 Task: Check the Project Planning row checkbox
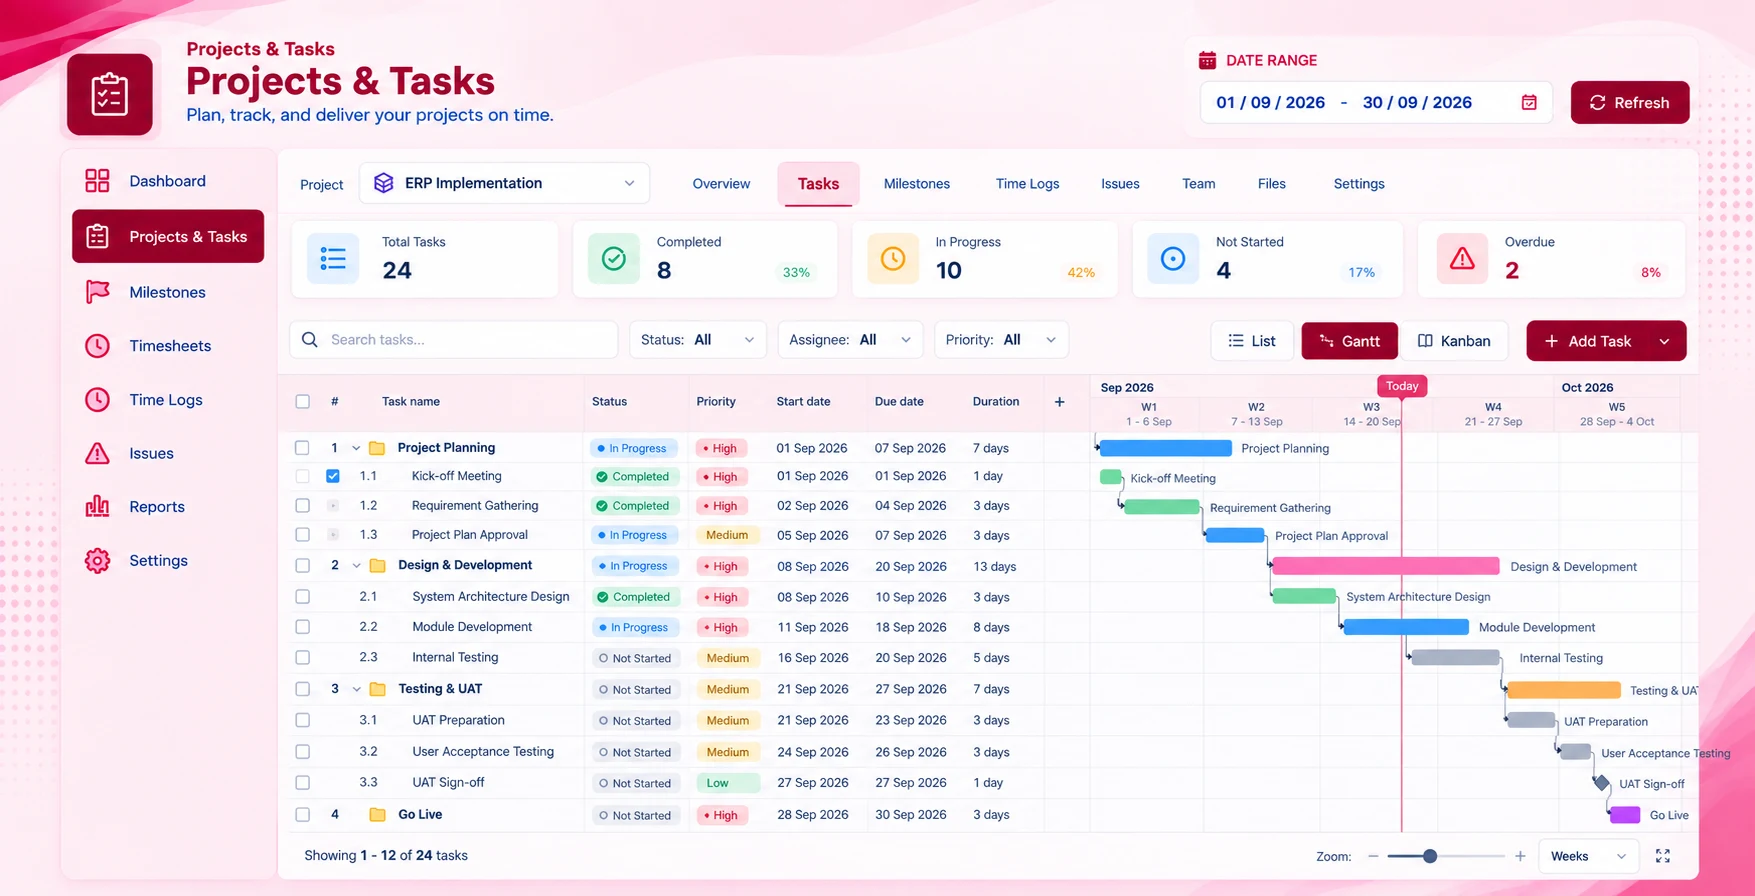click(302, 448)
